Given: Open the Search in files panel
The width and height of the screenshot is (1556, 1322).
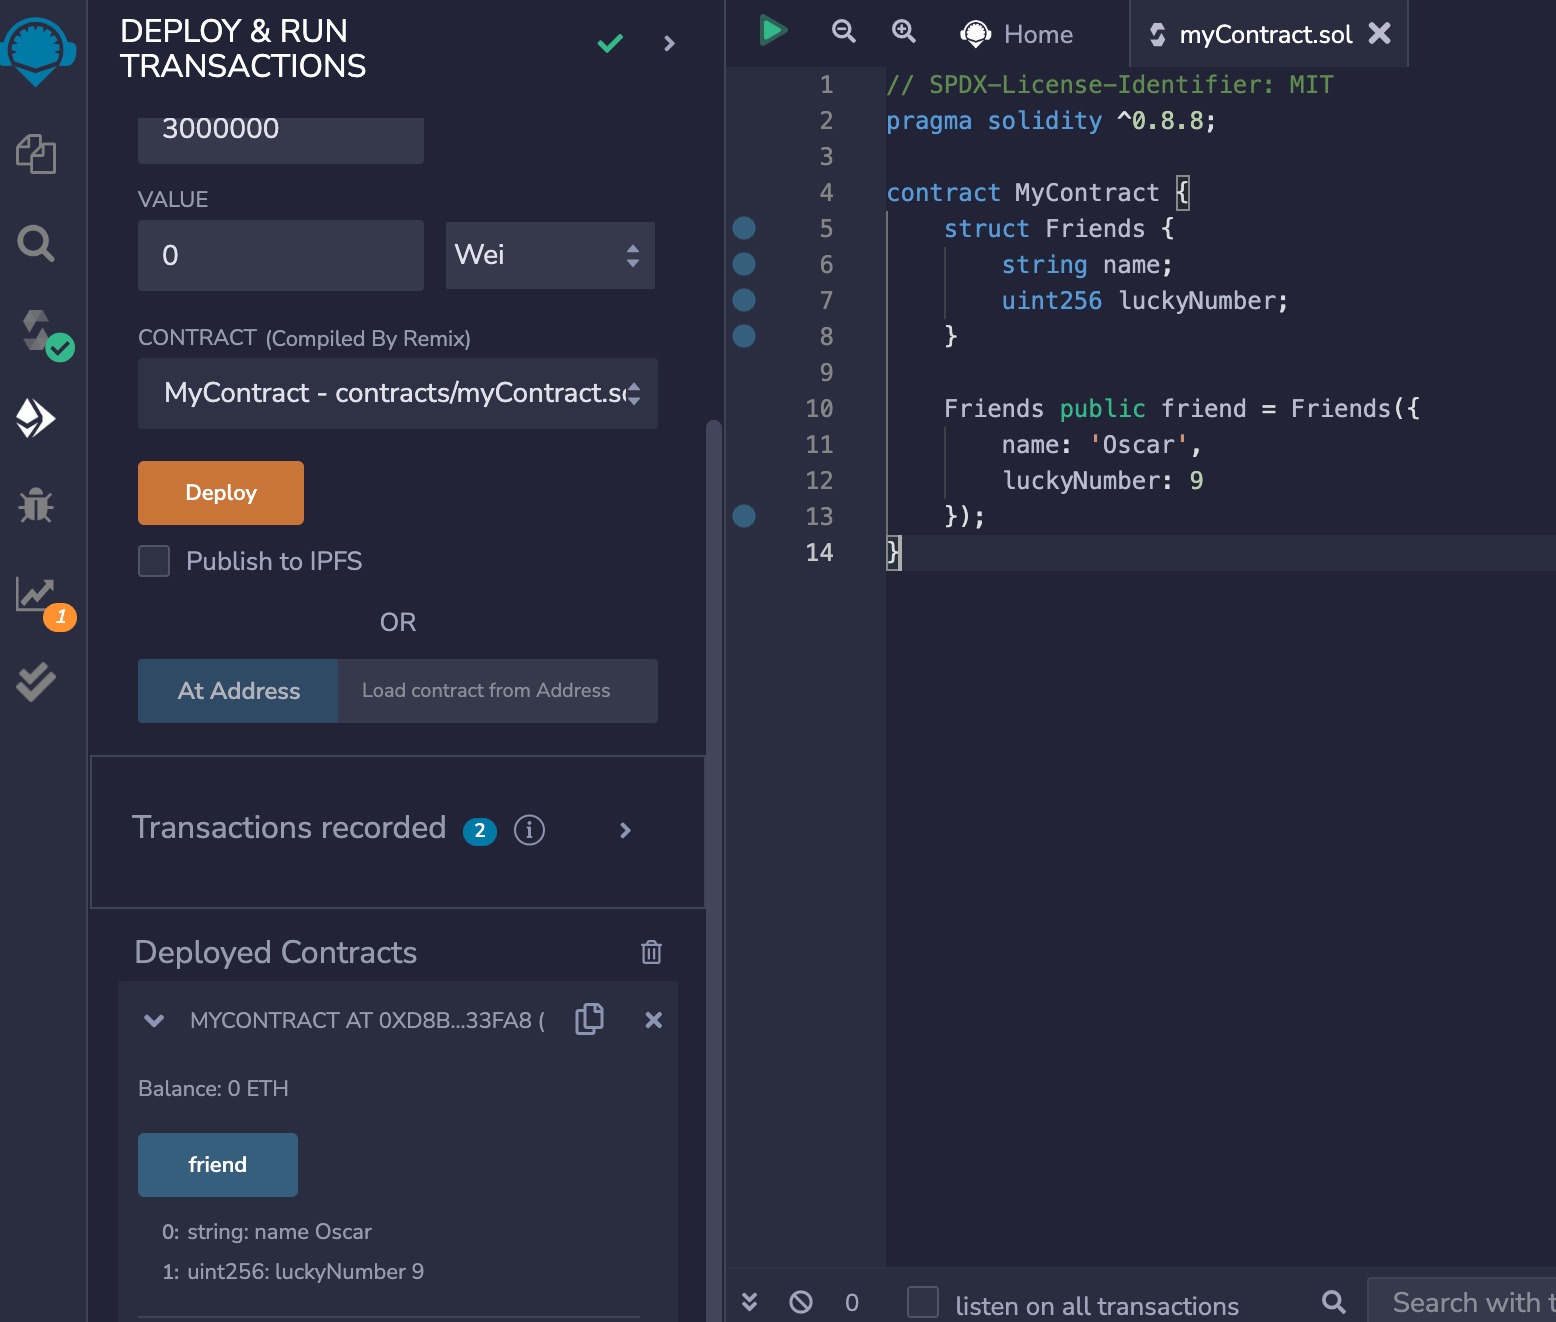Looking at the screenshot, I should tap(36, 243).
